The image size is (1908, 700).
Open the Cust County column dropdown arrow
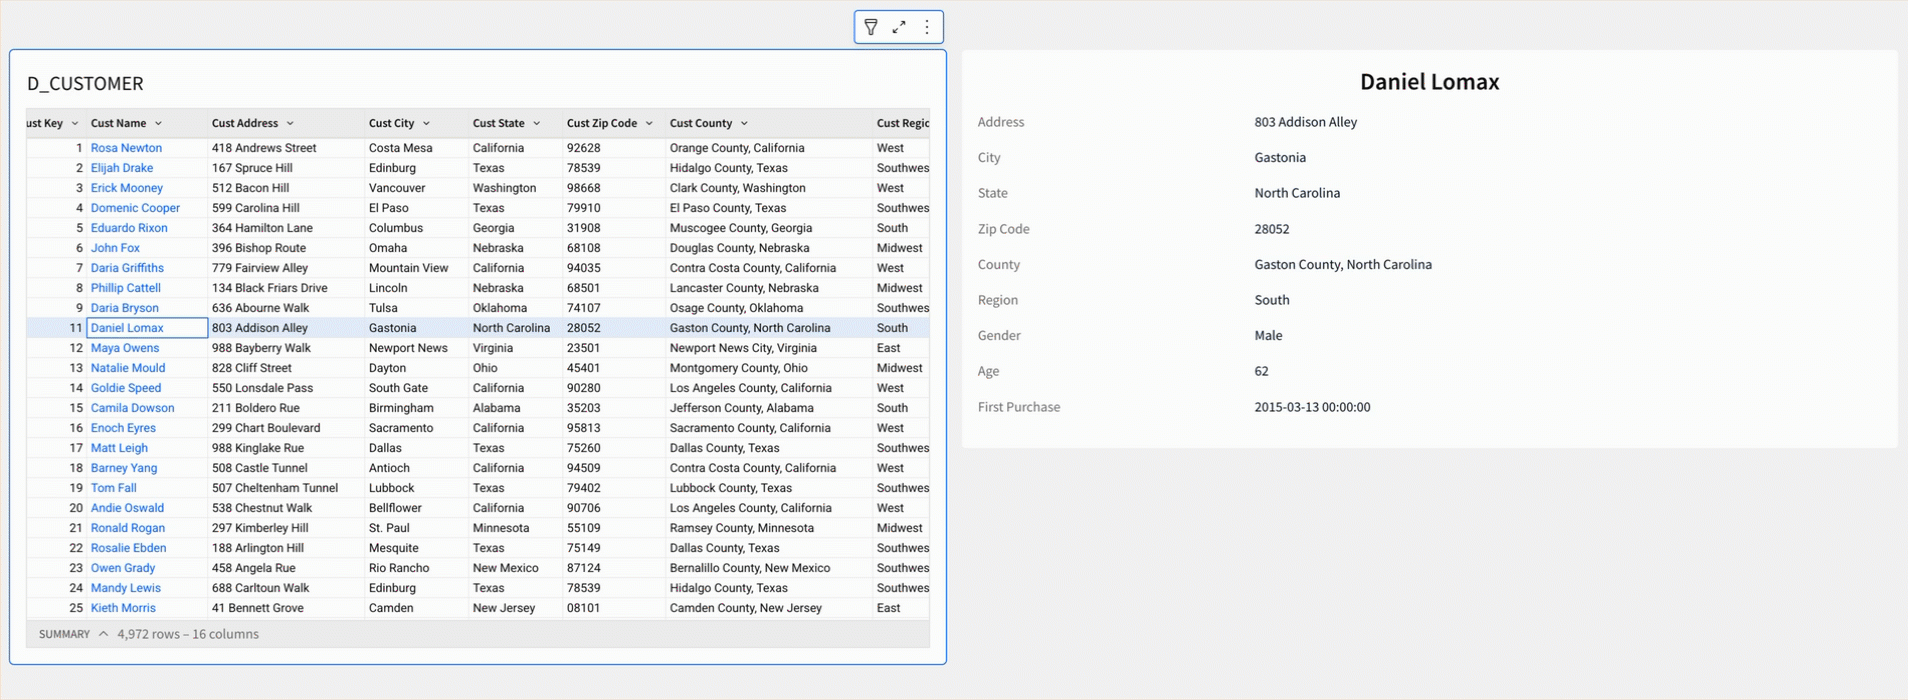[744, 124]
